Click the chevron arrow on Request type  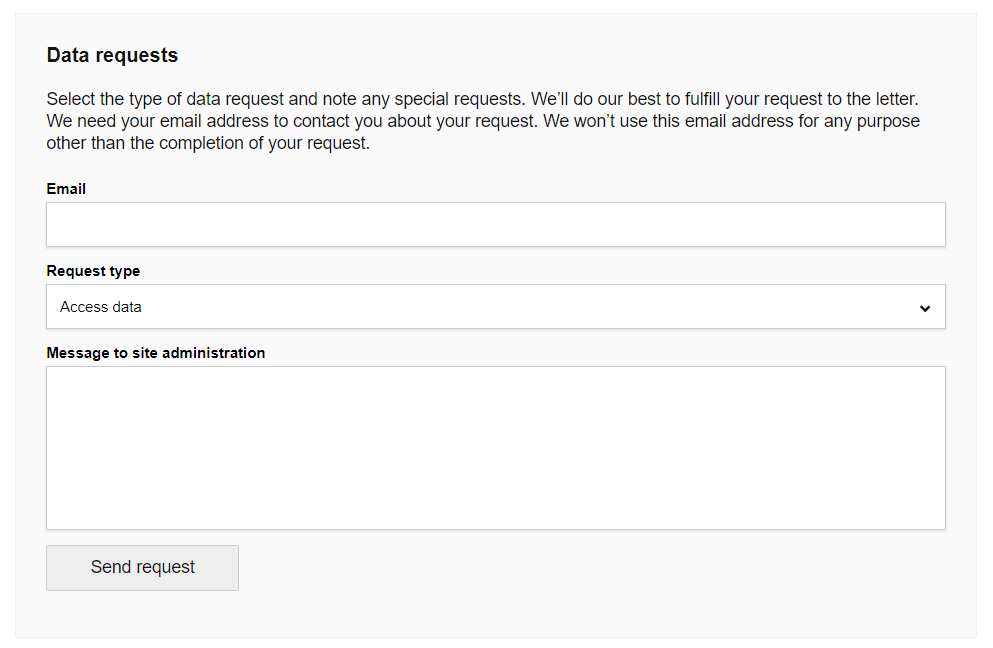(925, 308)
